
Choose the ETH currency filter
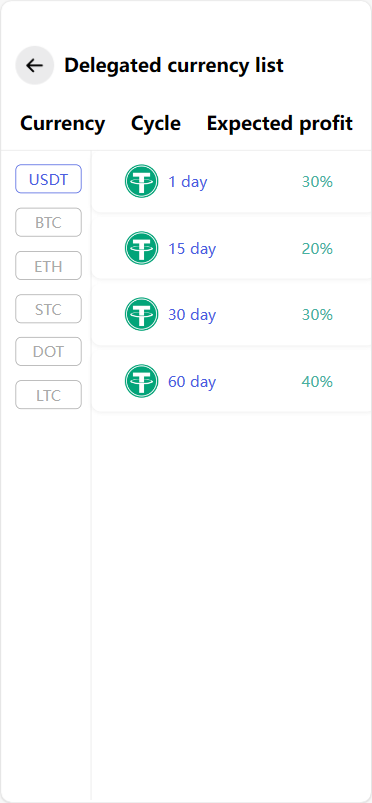[48, 266]
